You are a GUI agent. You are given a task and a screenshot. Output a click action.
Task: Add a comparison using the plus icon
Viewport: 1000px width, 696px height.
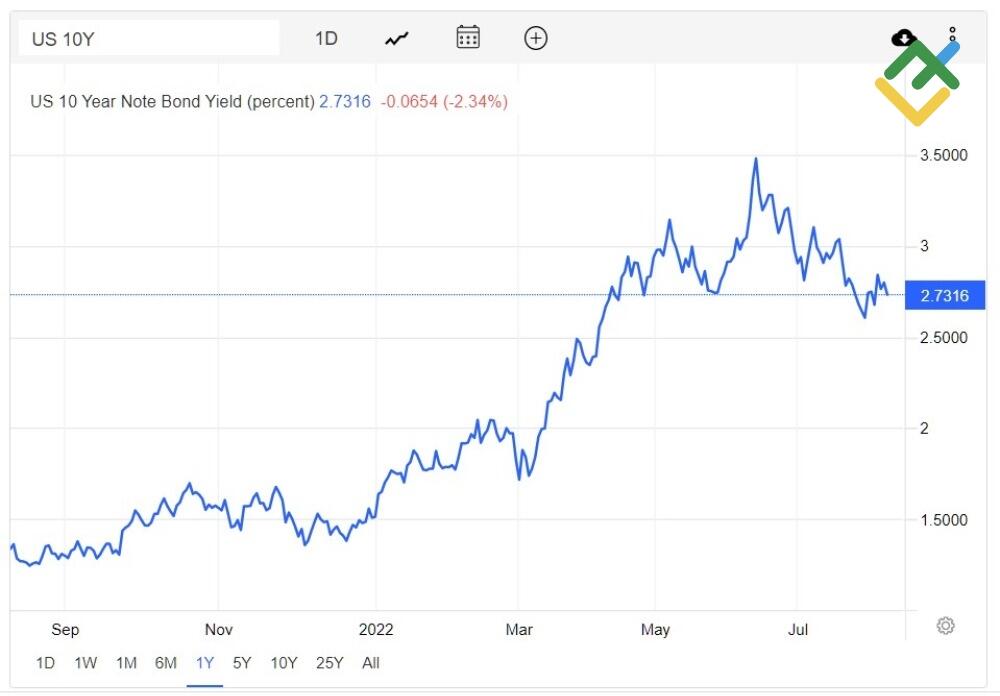click(x=536, y=38)
